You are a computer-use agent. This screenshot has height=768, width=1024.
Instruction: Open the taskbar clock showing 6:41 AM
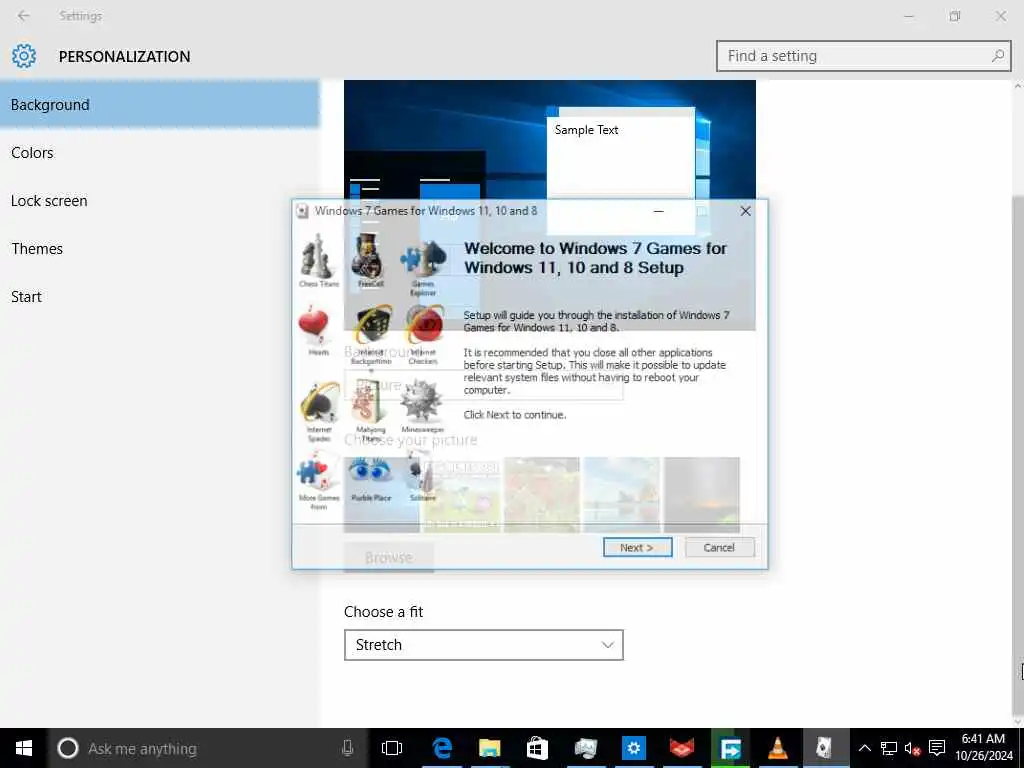[x=983, y=748]
